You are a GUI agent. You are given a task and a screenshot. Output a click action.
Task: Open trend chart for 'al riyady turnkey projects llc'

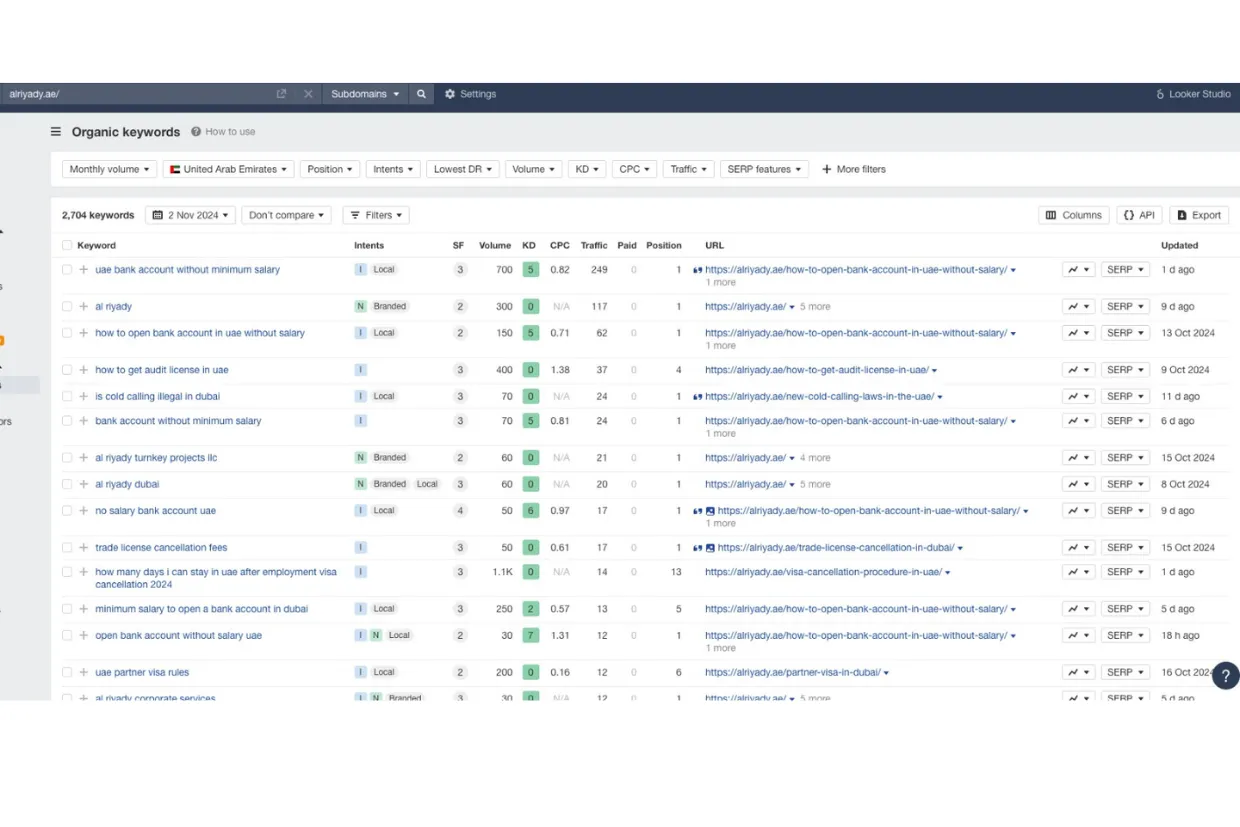(1078, 458)
